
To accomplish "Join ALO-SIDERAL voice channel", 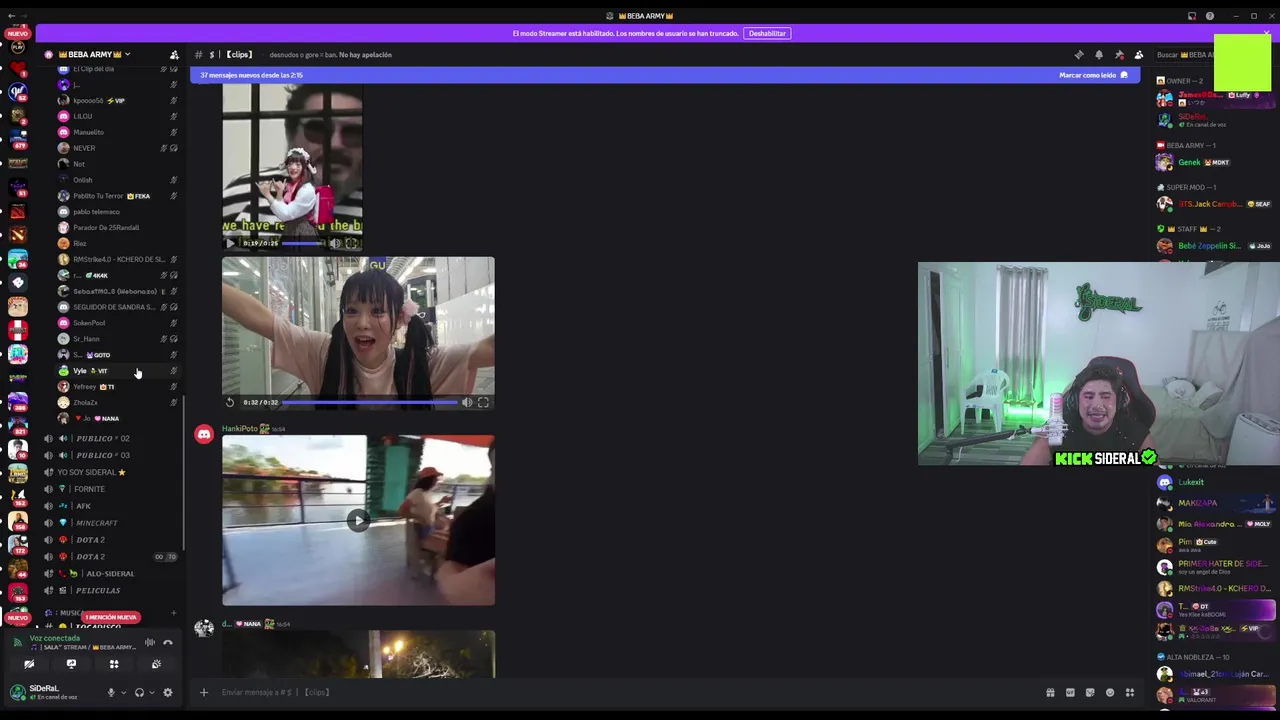I will click(109, 574).
